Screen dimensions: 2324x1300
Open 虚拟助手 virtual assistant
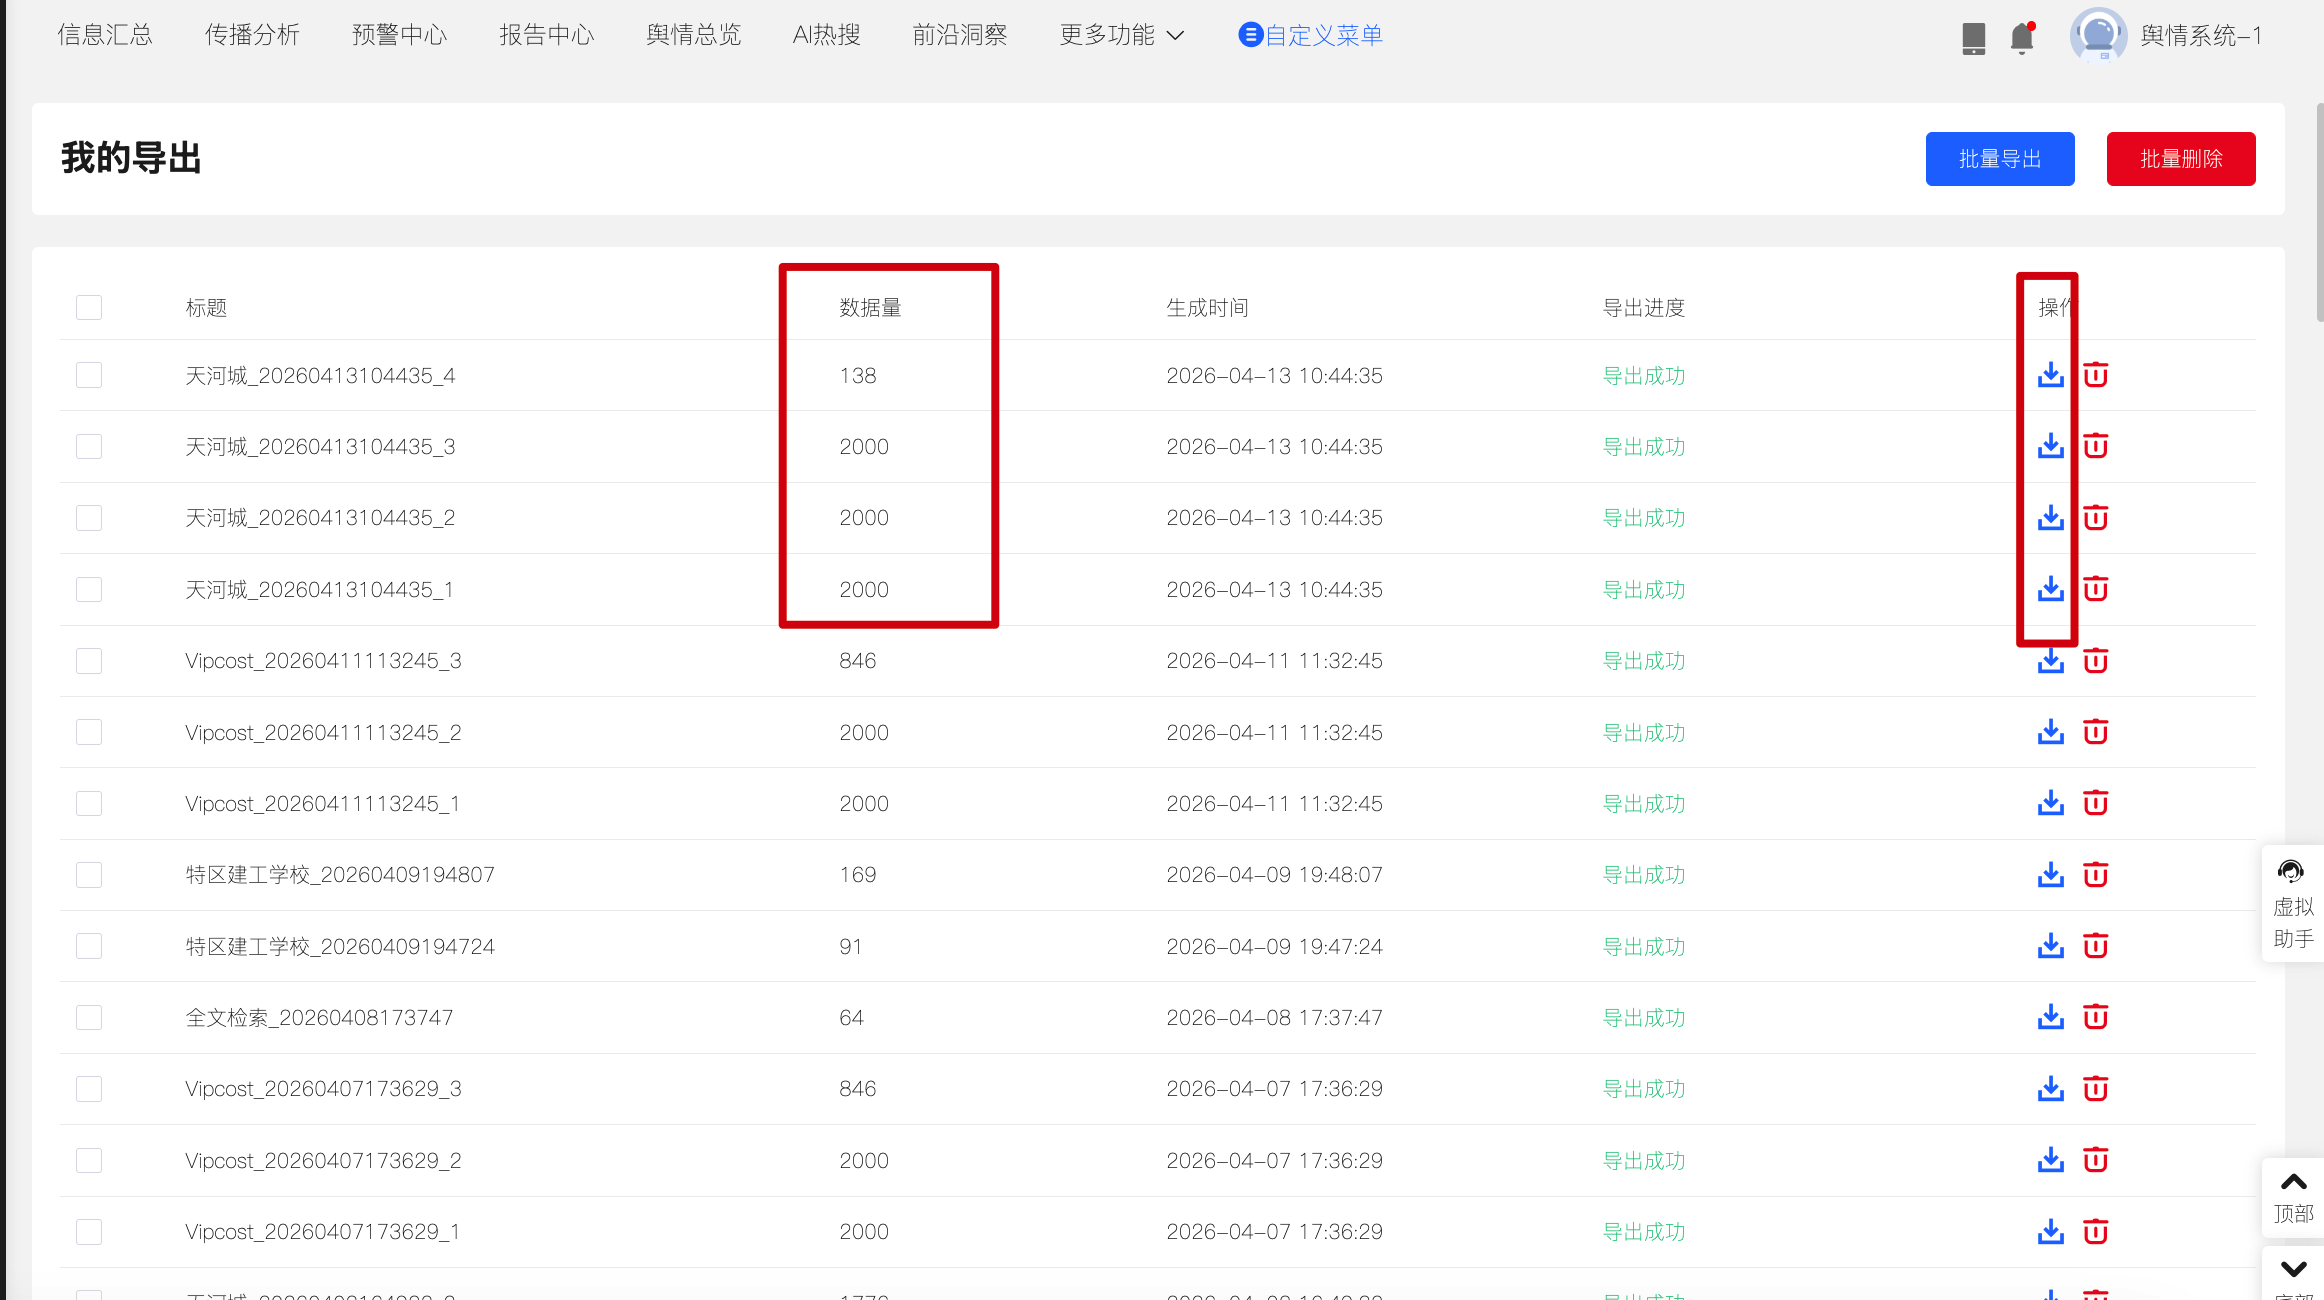(x=2292, y=904)
